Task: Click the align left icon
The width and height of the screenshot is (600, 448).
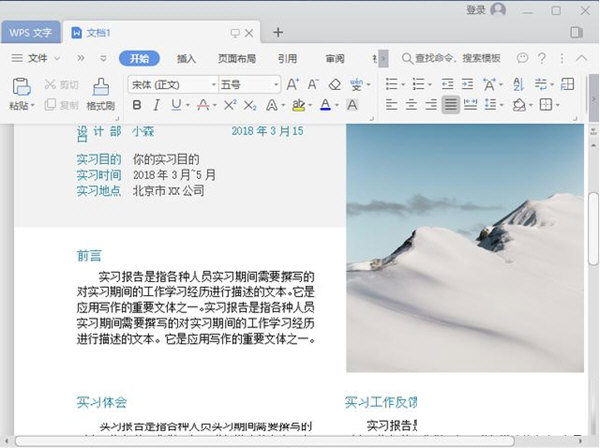Action: click(392, 105)
